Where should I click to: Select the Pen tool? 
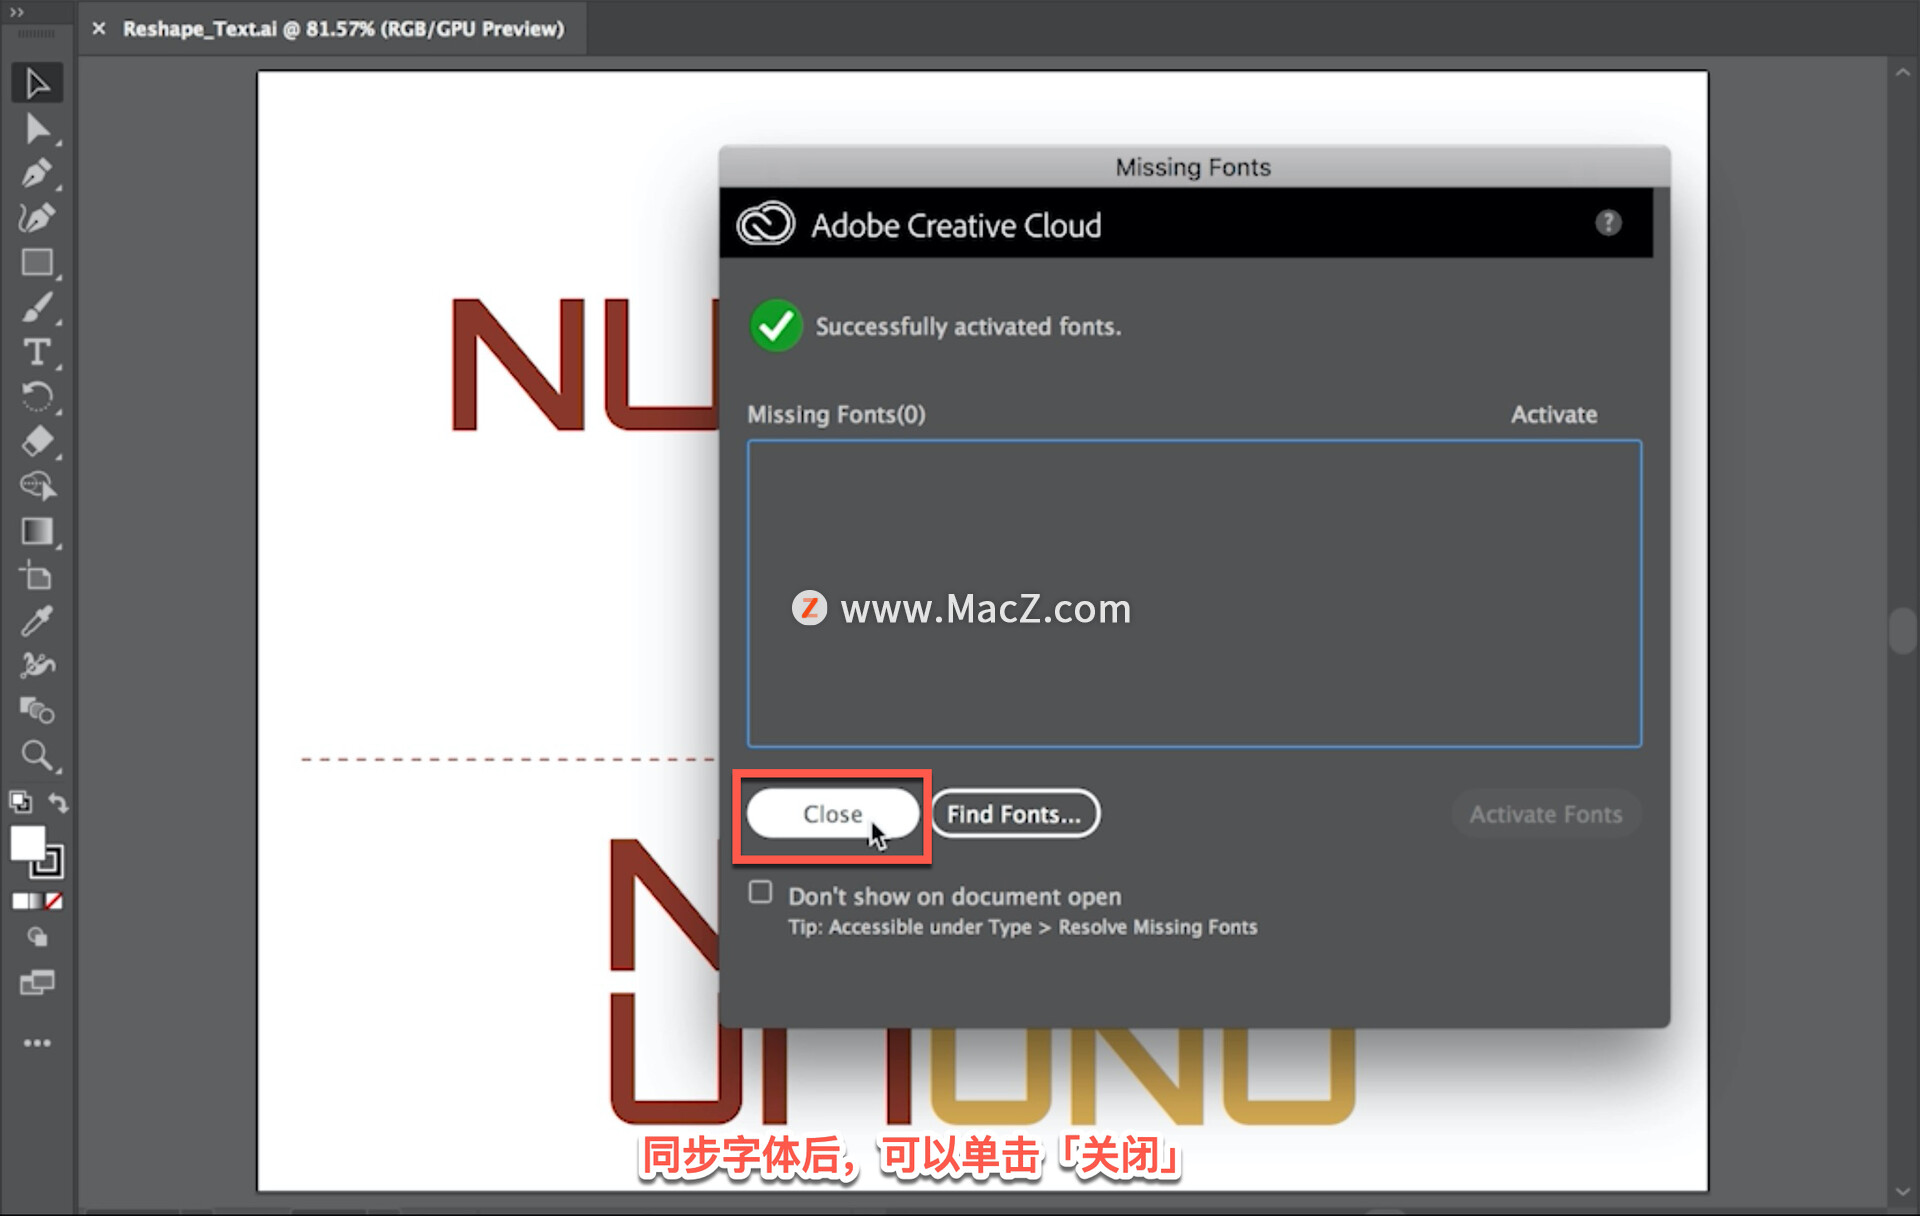pyautogui.click(x=37, y=173)
